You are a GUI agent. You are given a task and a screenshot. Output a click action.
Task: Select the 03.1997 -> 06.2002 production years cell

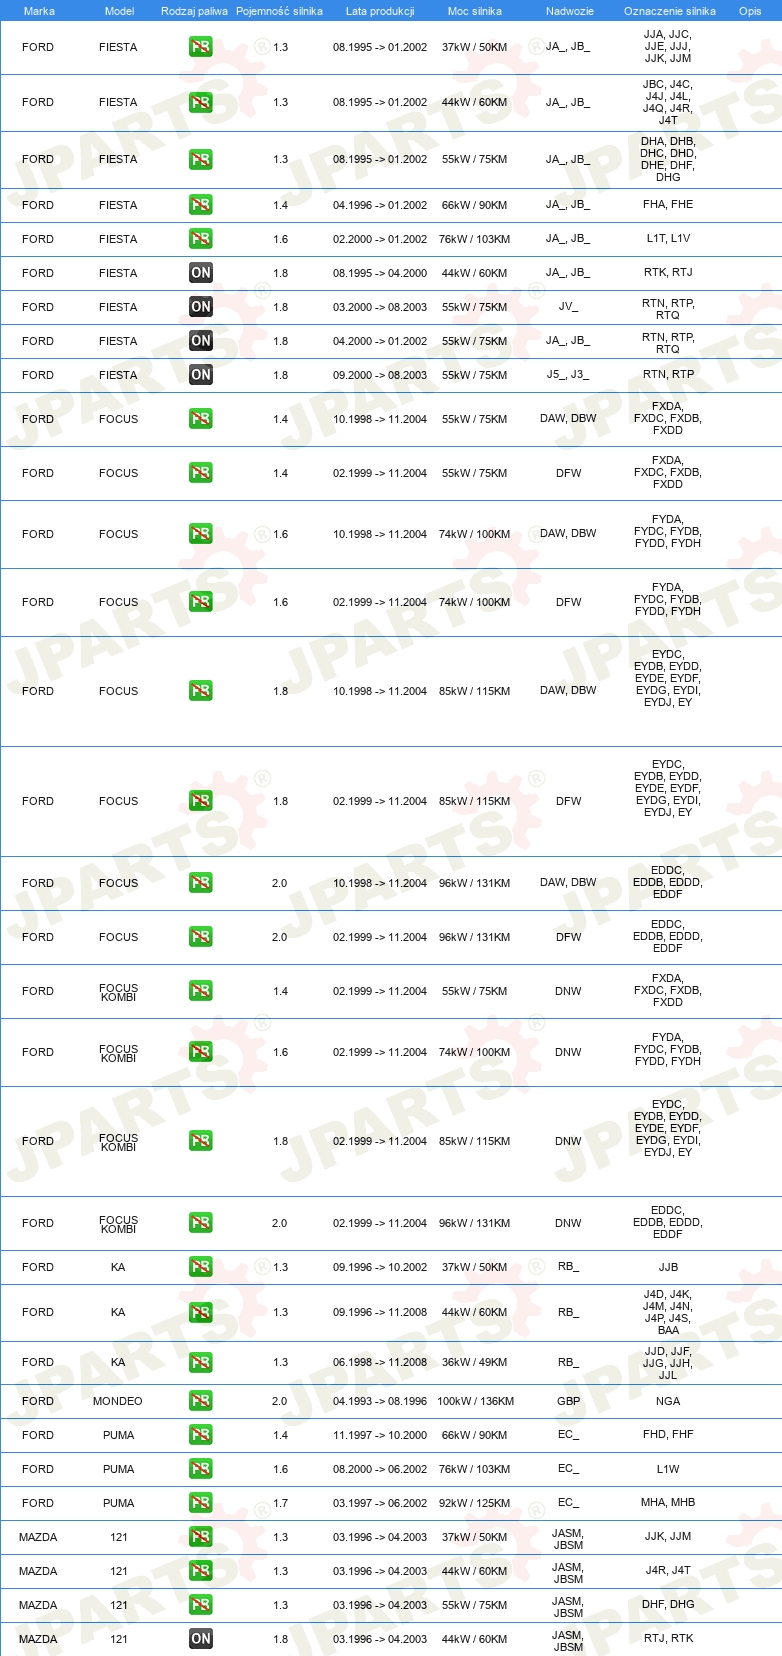[380, 1503]
